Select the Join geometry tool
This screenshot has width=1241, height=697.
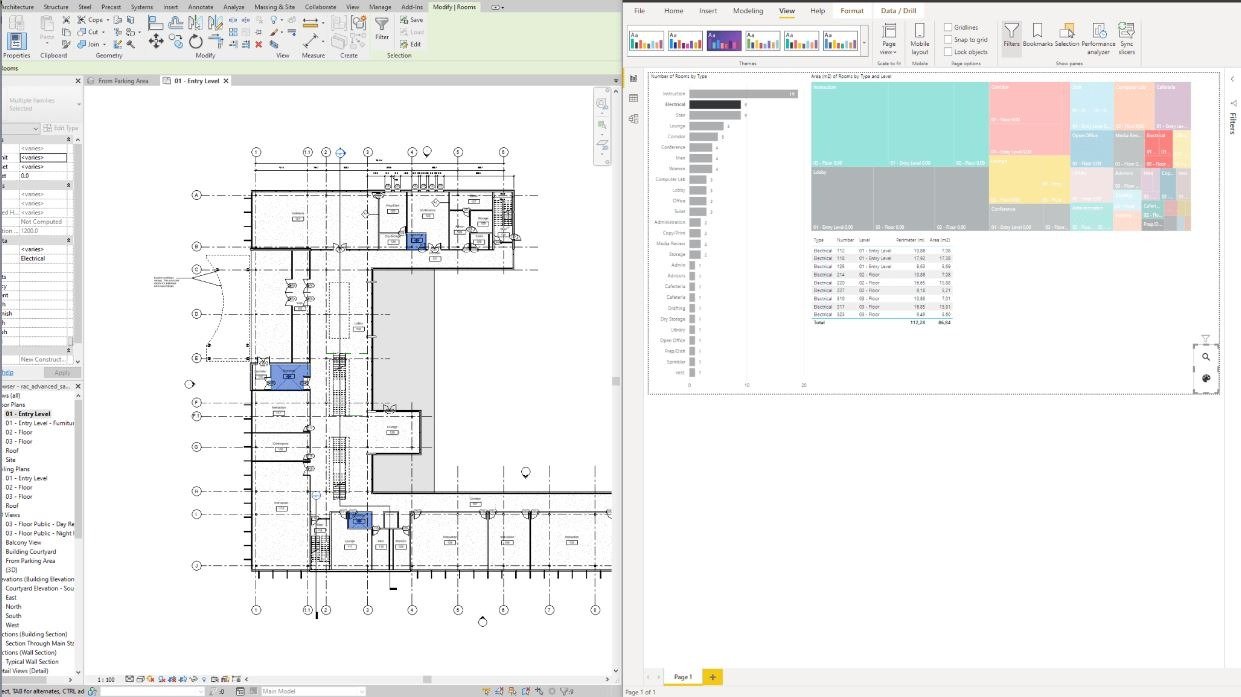[91, 44]
